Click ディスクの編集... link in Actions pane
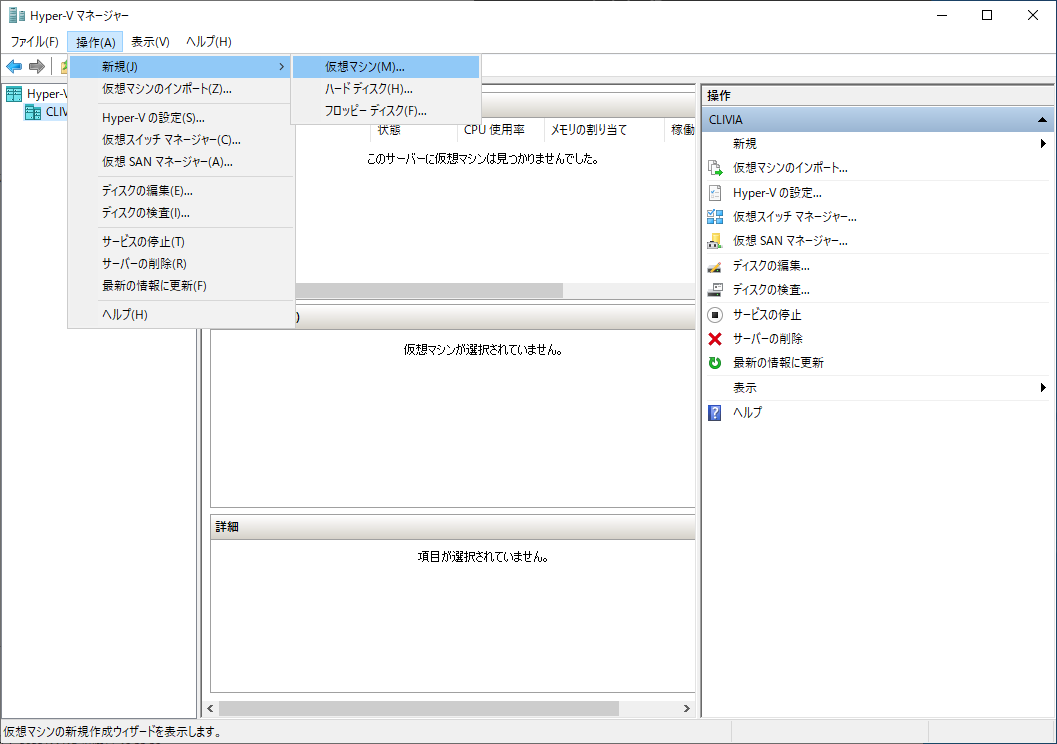Viewport: 1057px width, 744px height. pos(771,266)
